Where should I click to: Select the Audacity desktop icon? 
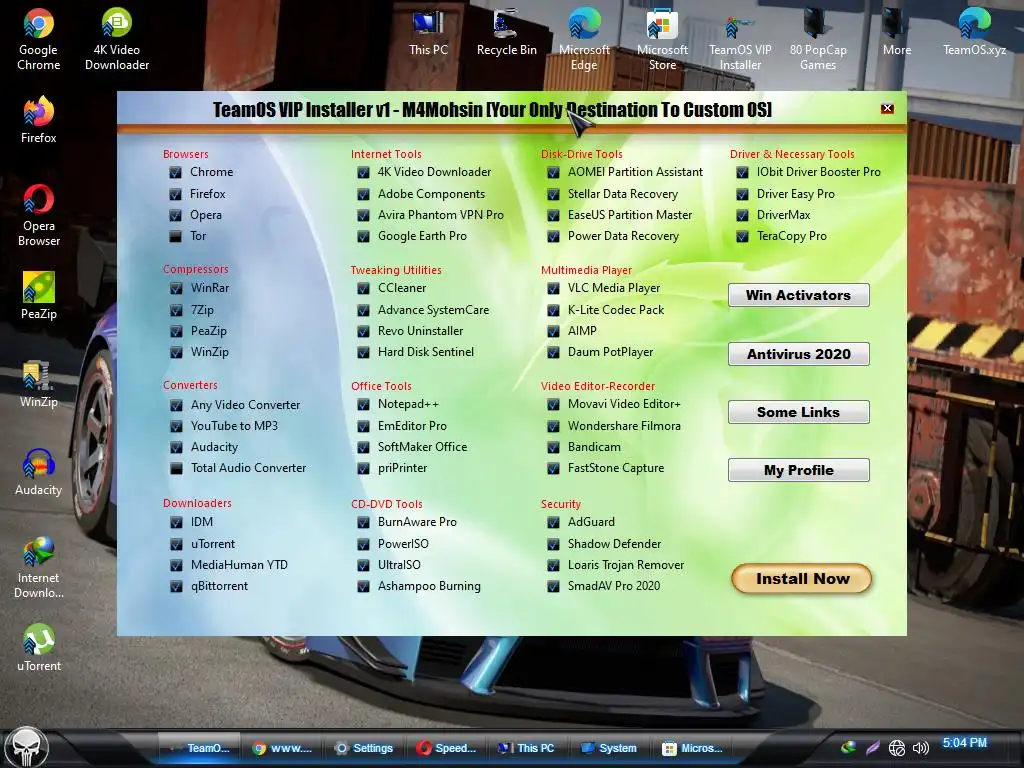(x=39, y=472)
